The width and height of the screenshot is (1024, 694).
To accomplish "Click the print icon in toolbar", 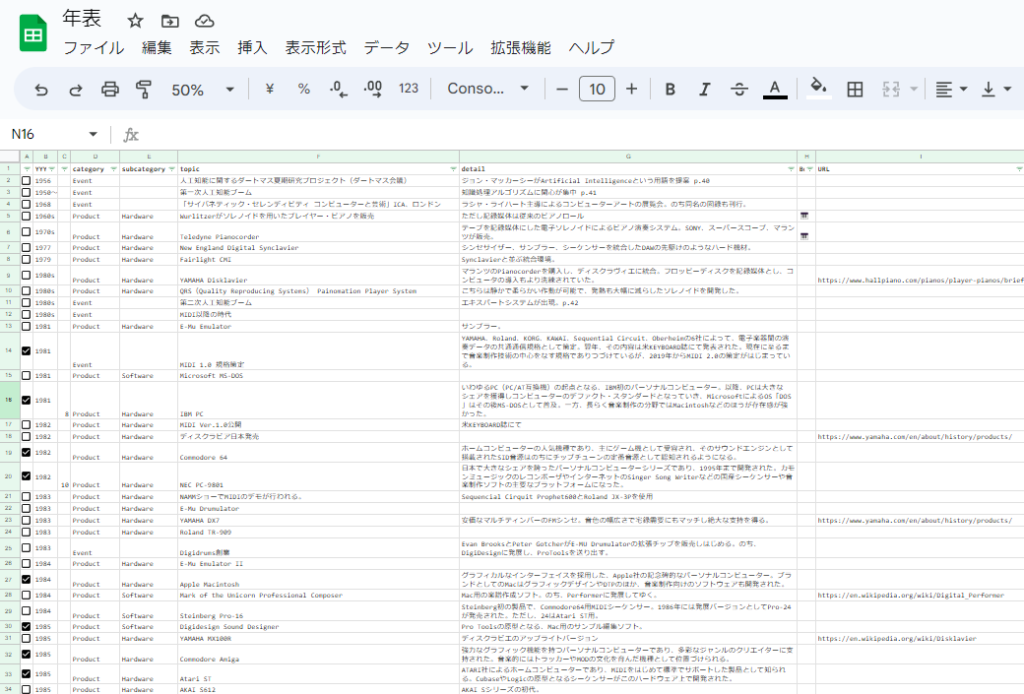I will [x=110, y=89].
